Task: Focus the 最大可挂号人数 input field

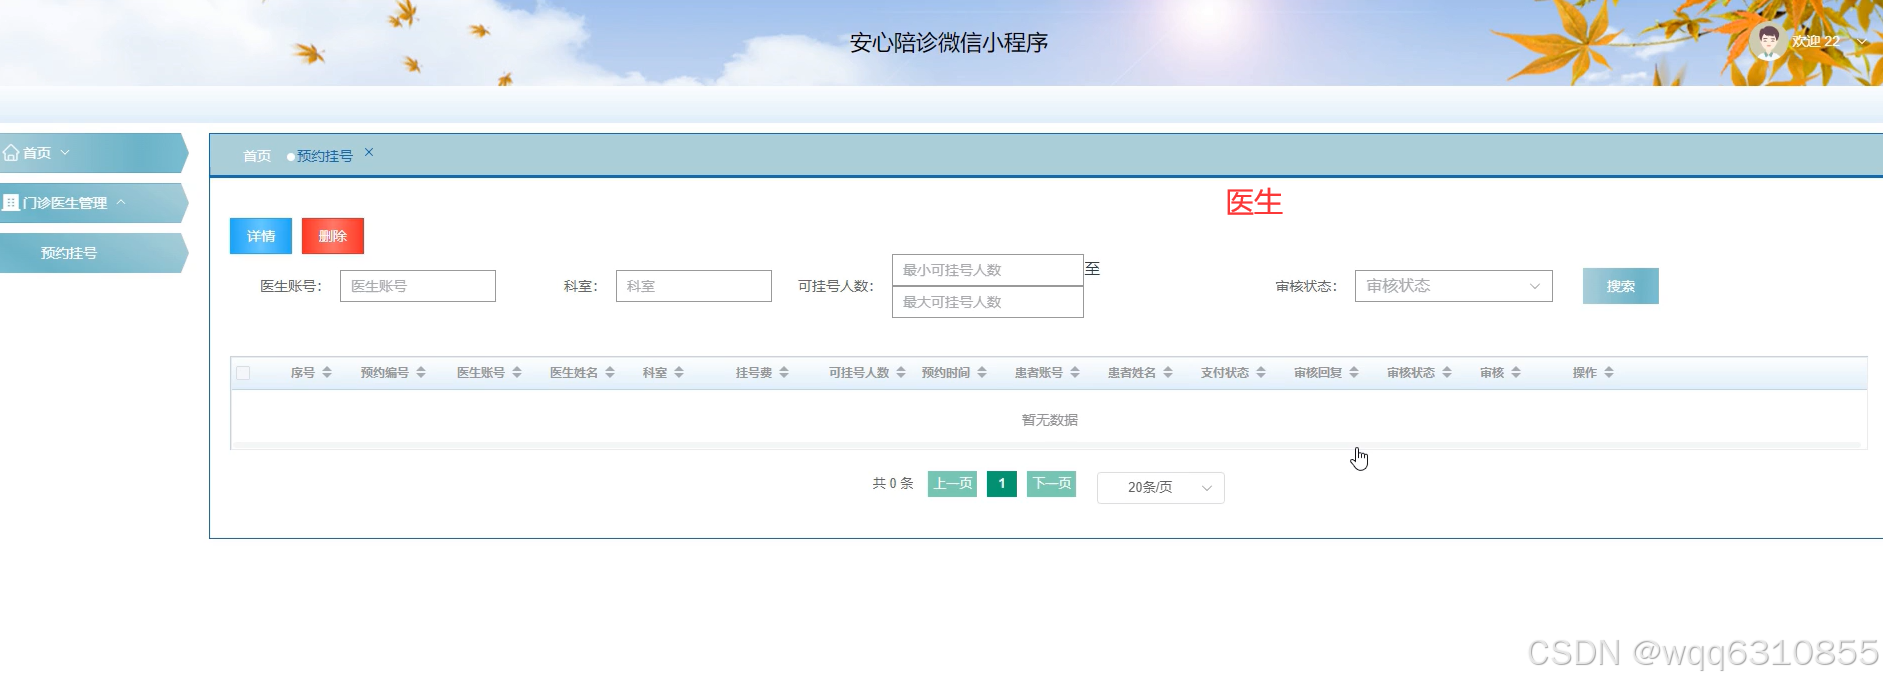Action: [988, 302]
